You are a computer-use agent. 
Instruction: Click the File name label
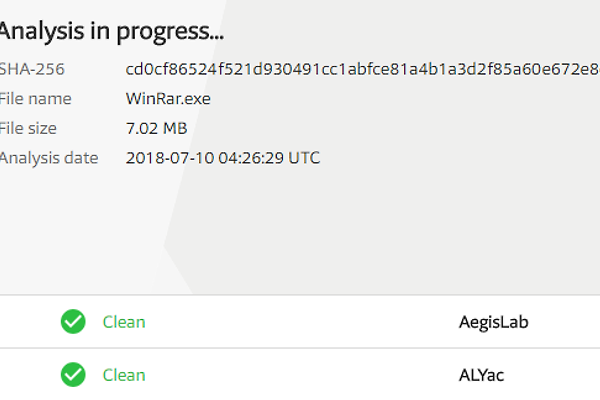pyautogui.click(x=34, y=99)
